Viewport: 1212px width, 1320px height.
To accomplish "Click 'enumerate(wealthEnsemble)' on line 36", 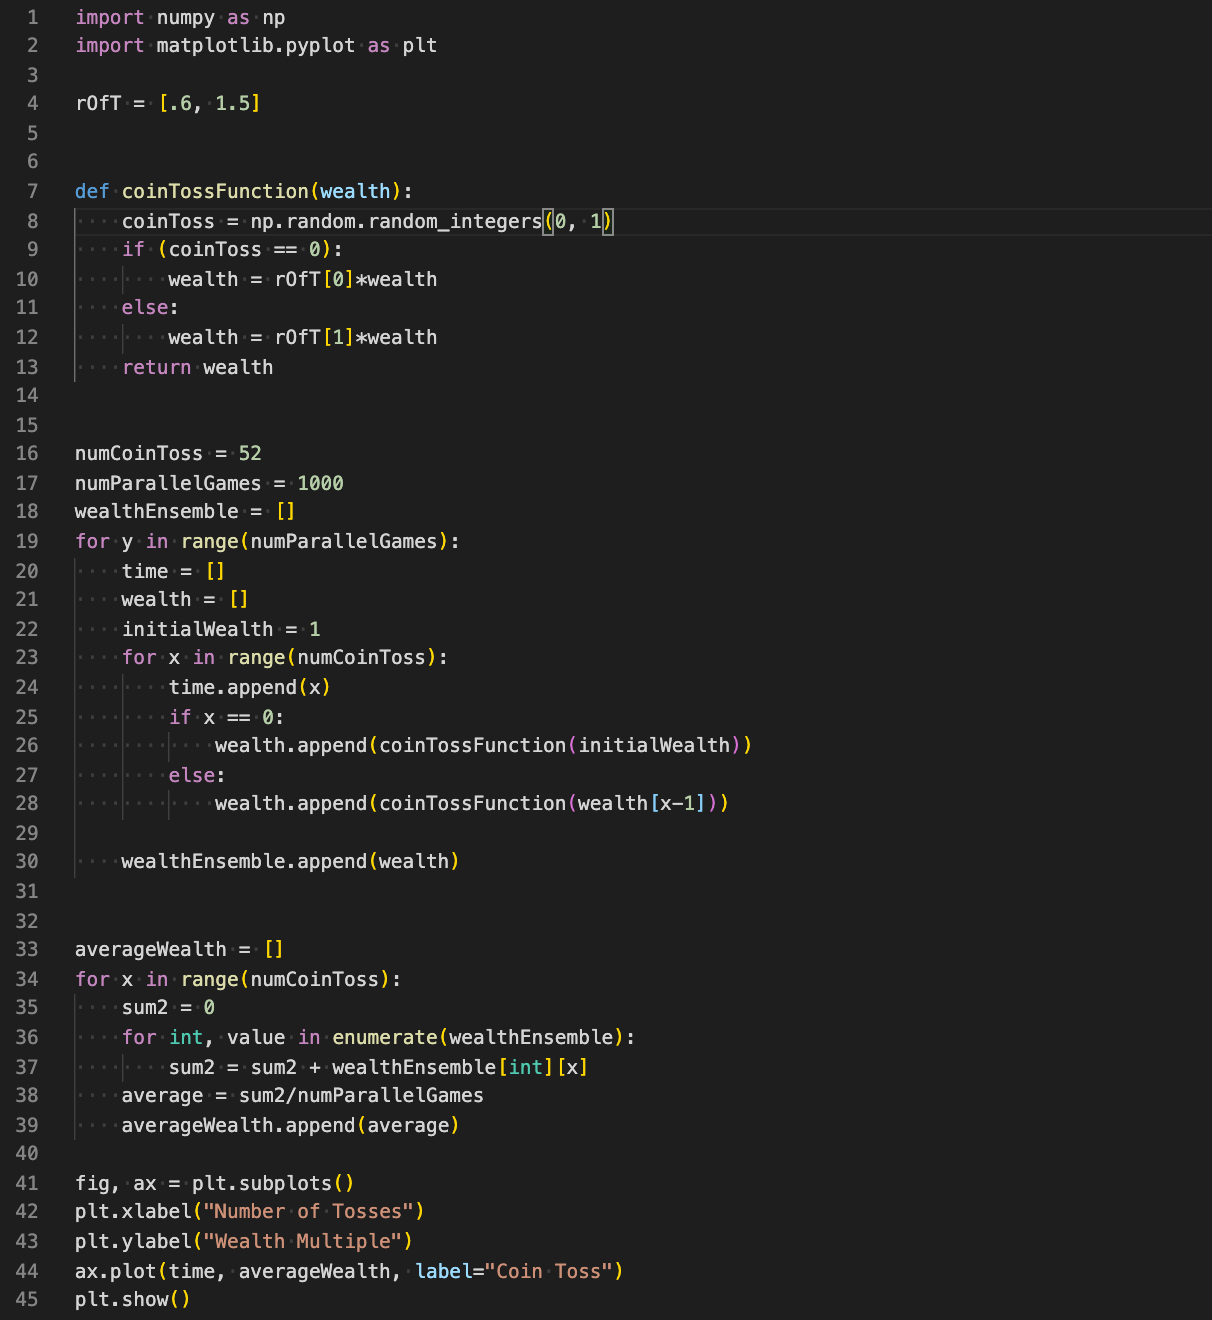I will click(x=478, y=1037).
